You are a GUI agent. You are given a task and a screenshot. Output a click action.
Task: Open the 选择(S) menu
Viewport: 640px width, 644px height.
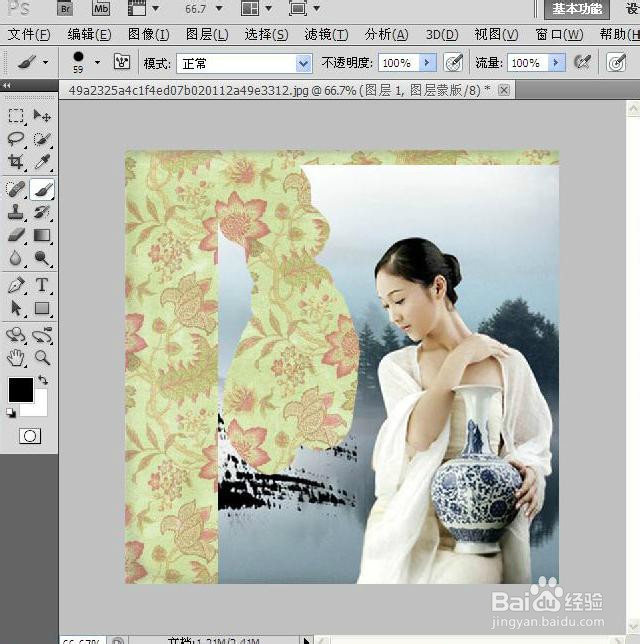click(266, 34)
